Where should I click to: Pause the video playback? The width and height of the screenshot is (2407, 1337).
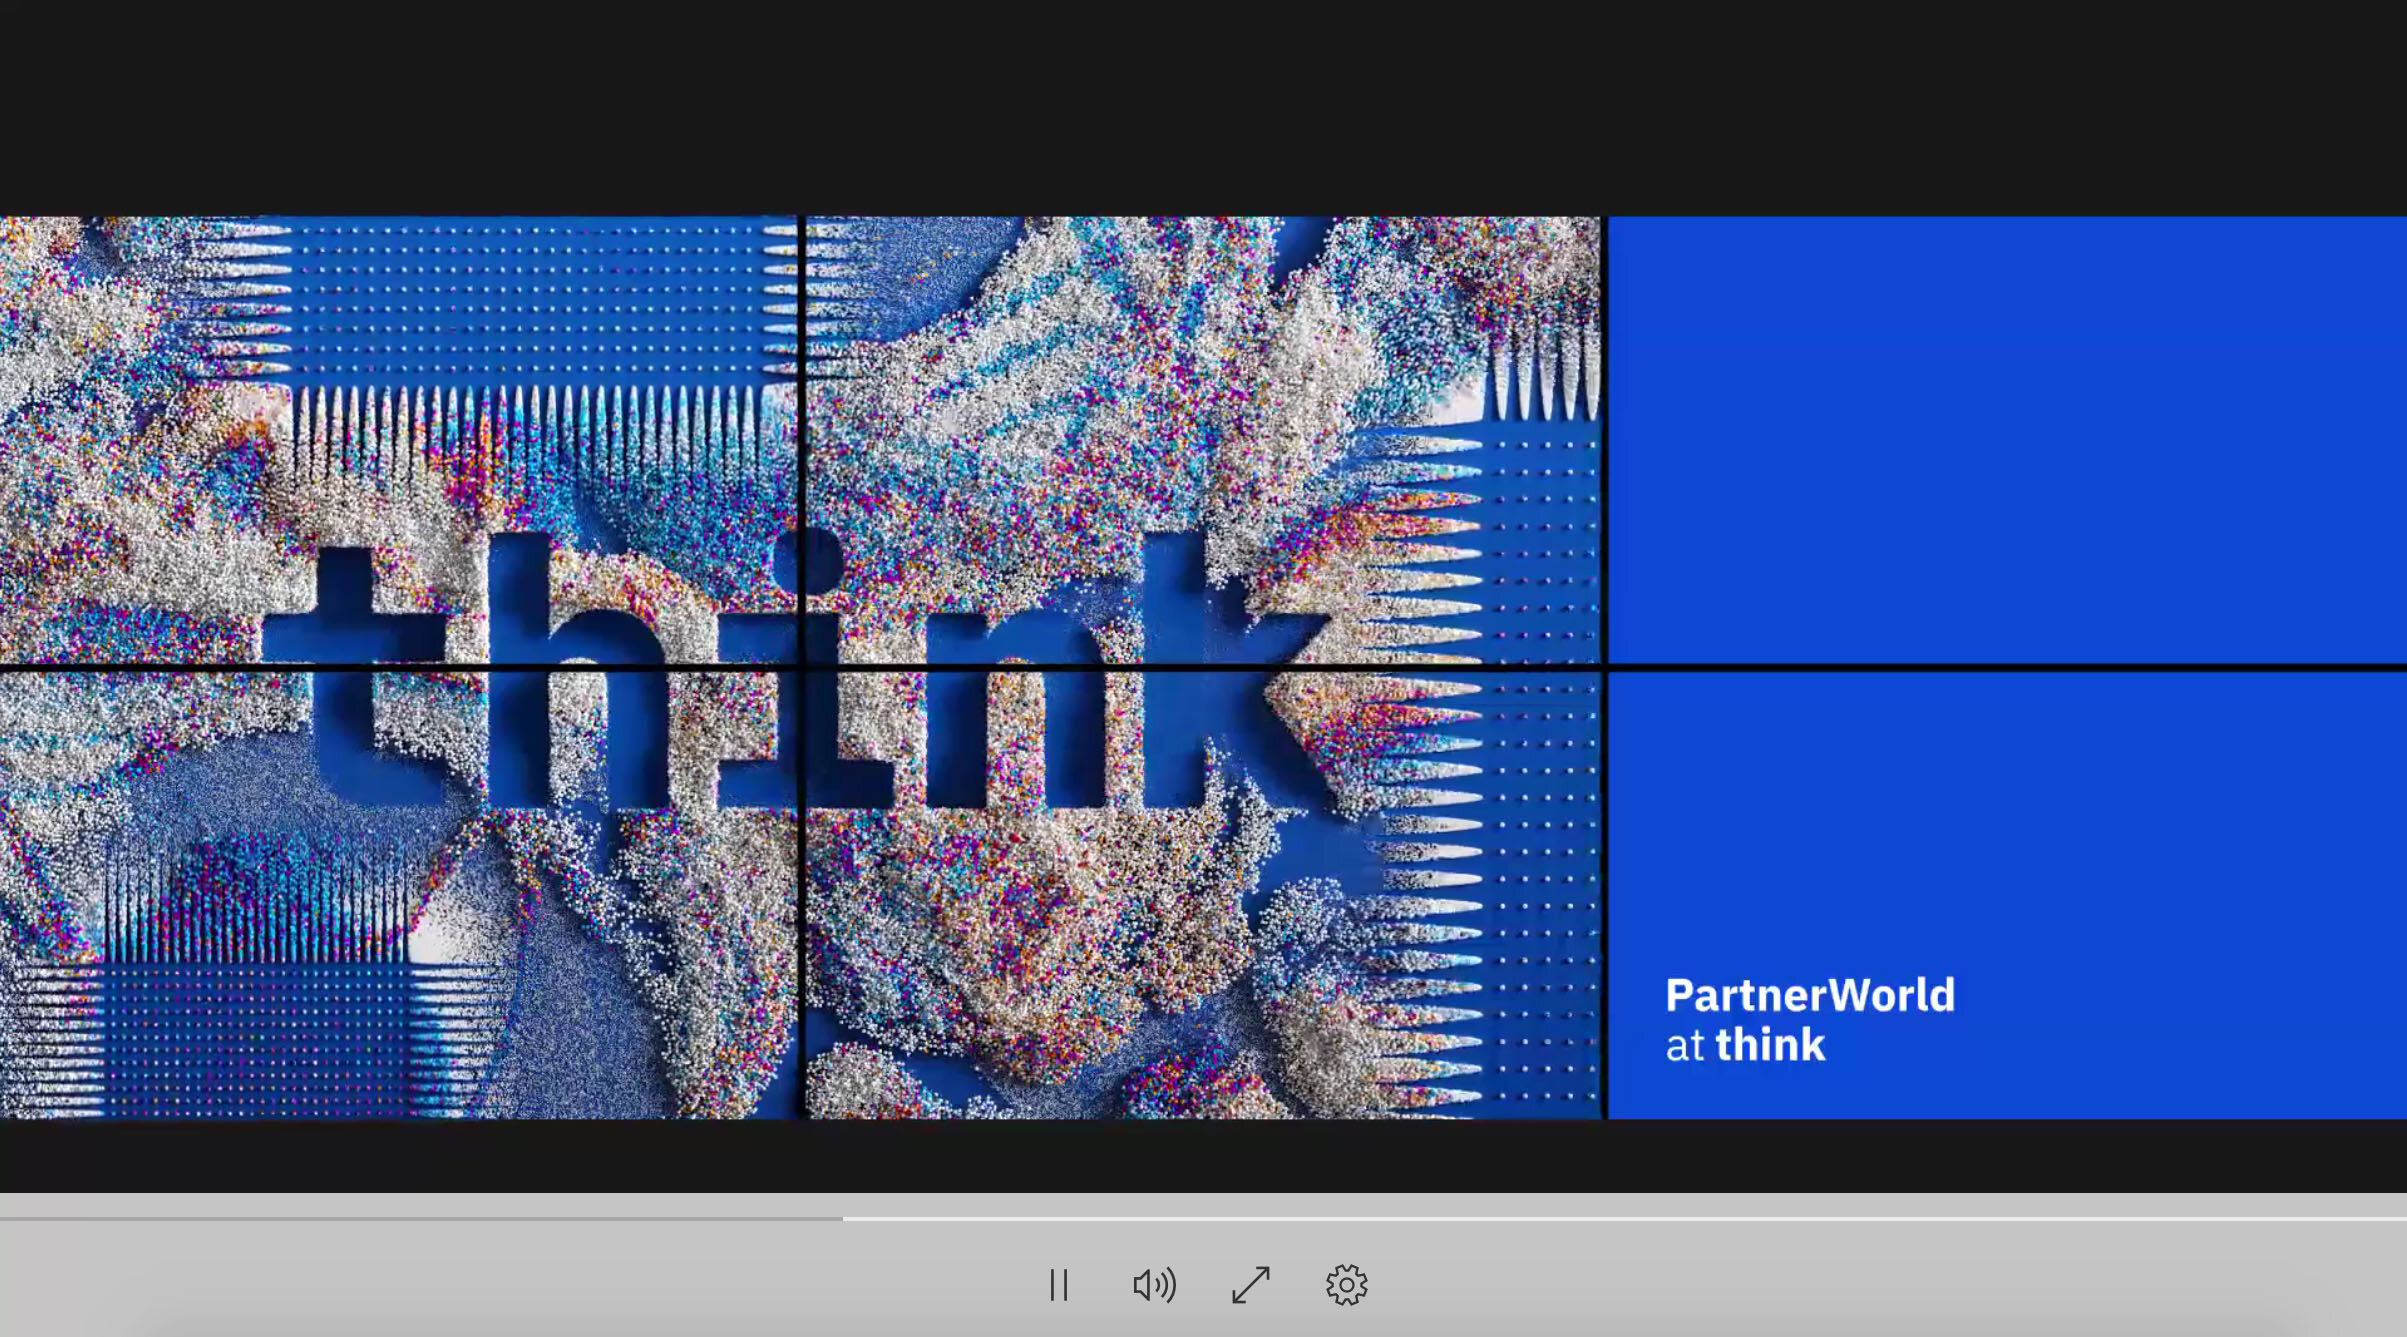pyautogui.click(x=1059, y=1285)
